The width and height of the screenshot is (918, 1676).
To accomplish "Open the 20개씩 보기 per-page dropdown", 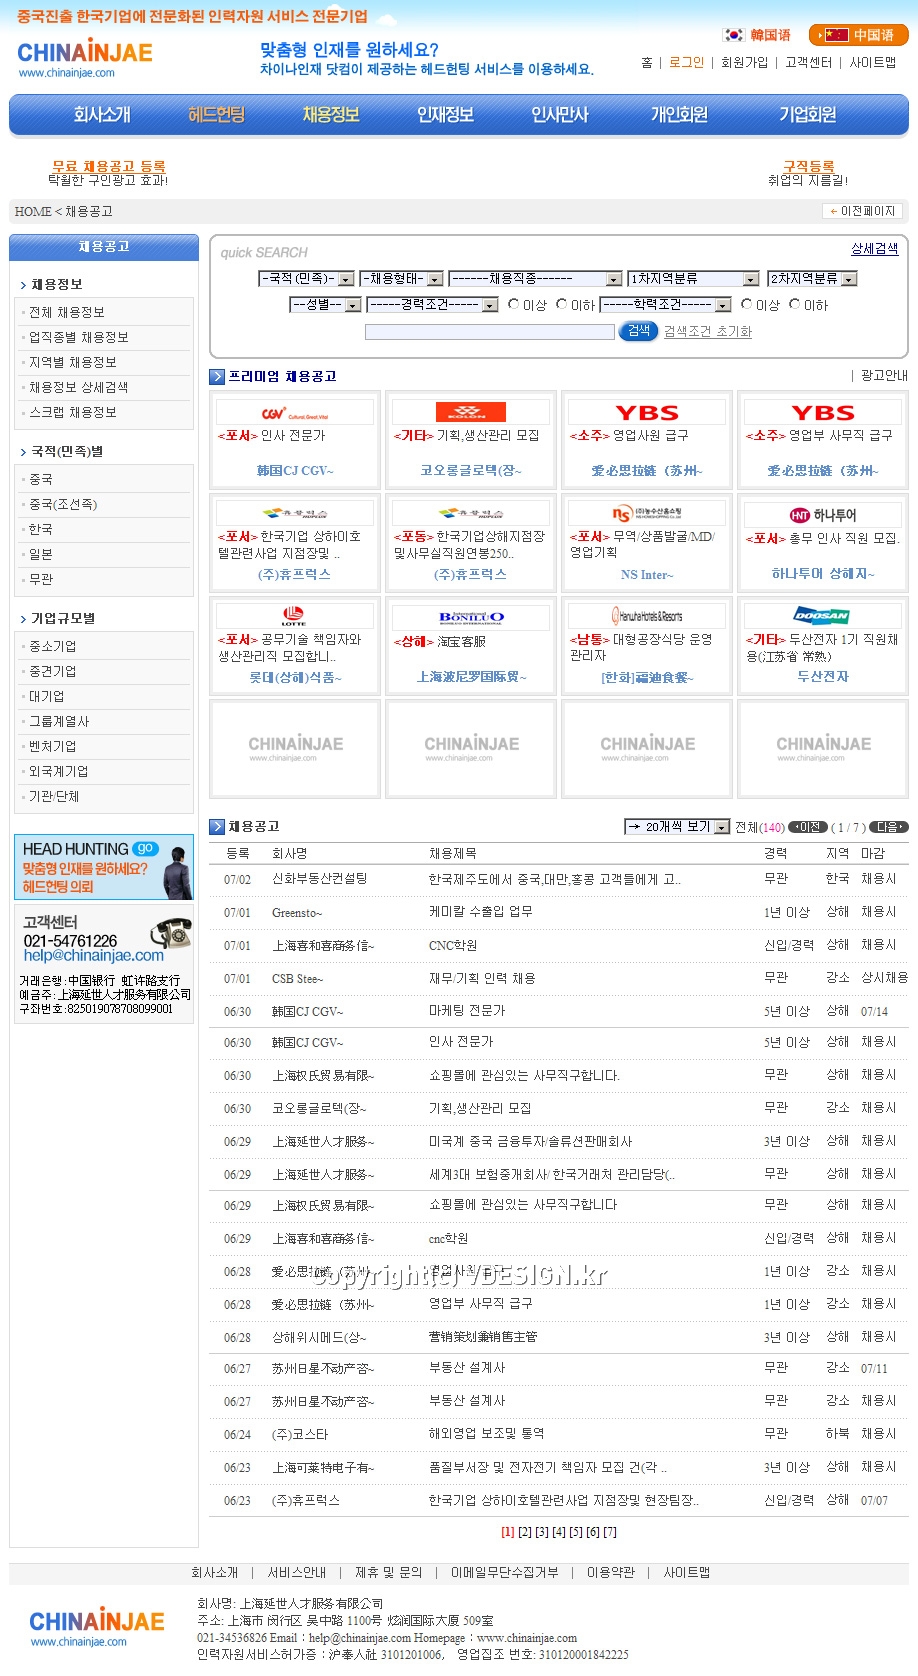I will 677,827.
